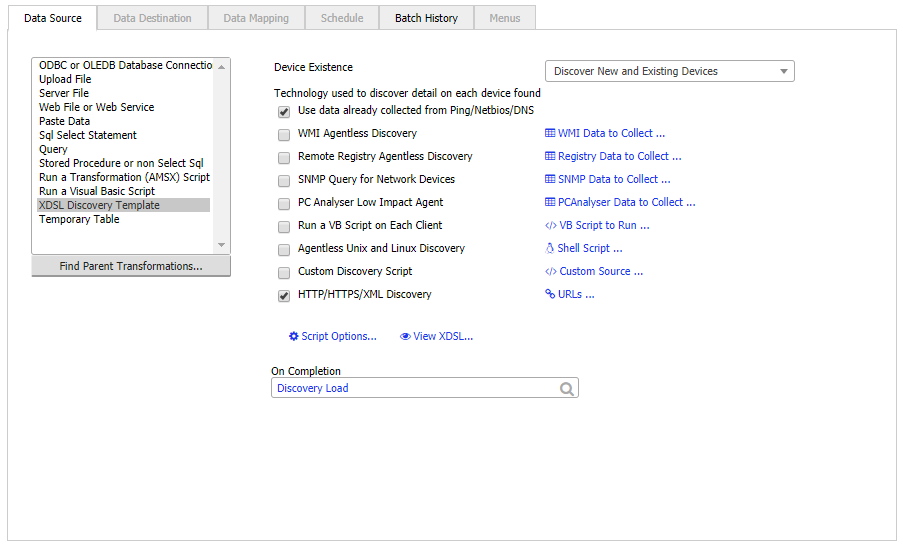This screenshot has width=903, height=548.
Task: Click the WMI Data to Collect table icon
Action: coord(550,134)
